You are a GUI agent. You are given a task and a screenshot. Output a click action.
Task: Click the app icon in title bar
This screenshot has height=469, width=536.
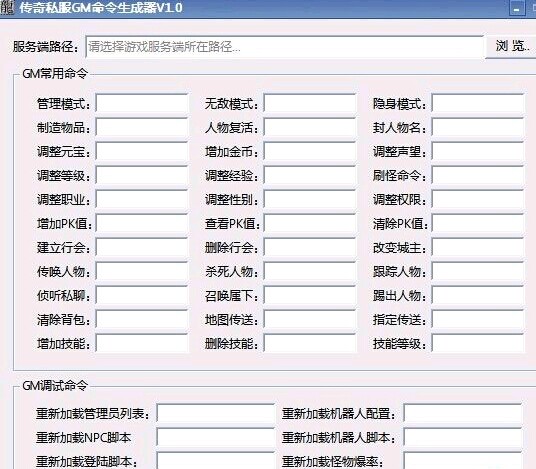point(7,7)
